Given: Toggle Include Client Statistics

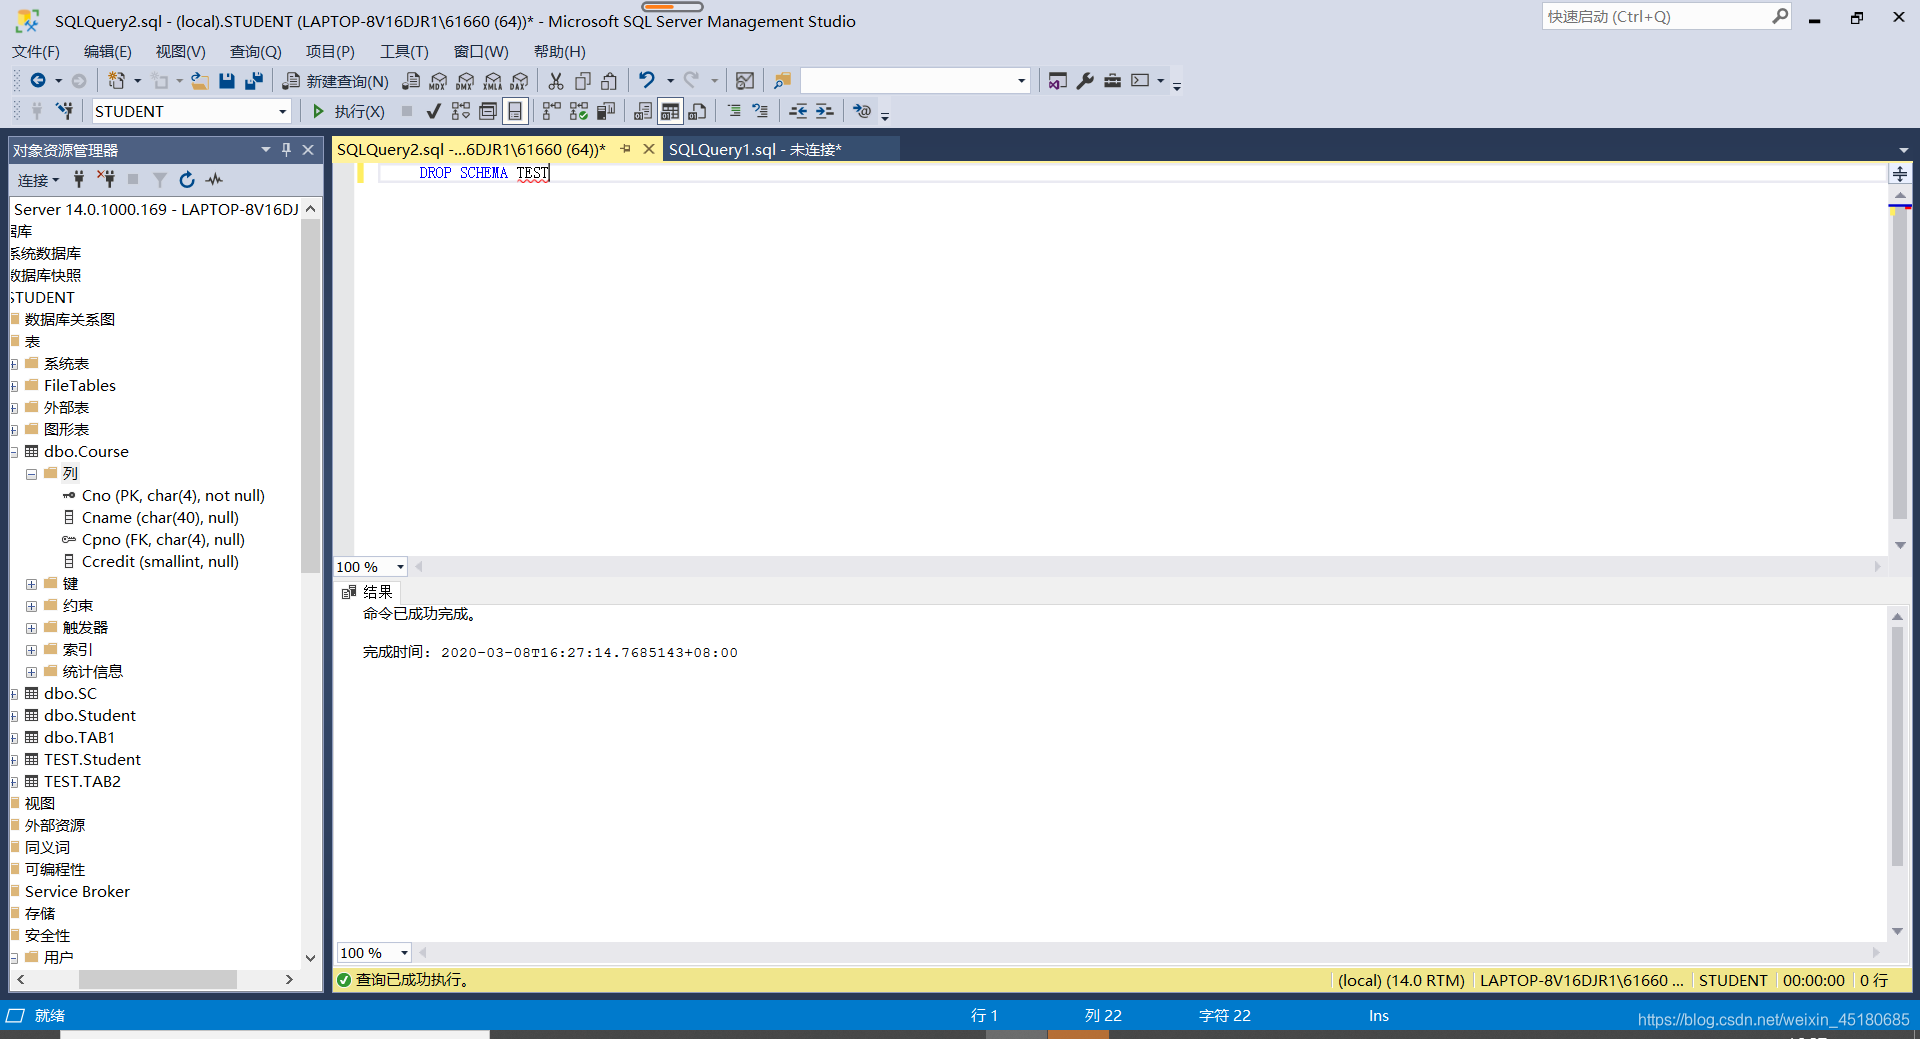Looking at the screenshot, I should (605, 111).
